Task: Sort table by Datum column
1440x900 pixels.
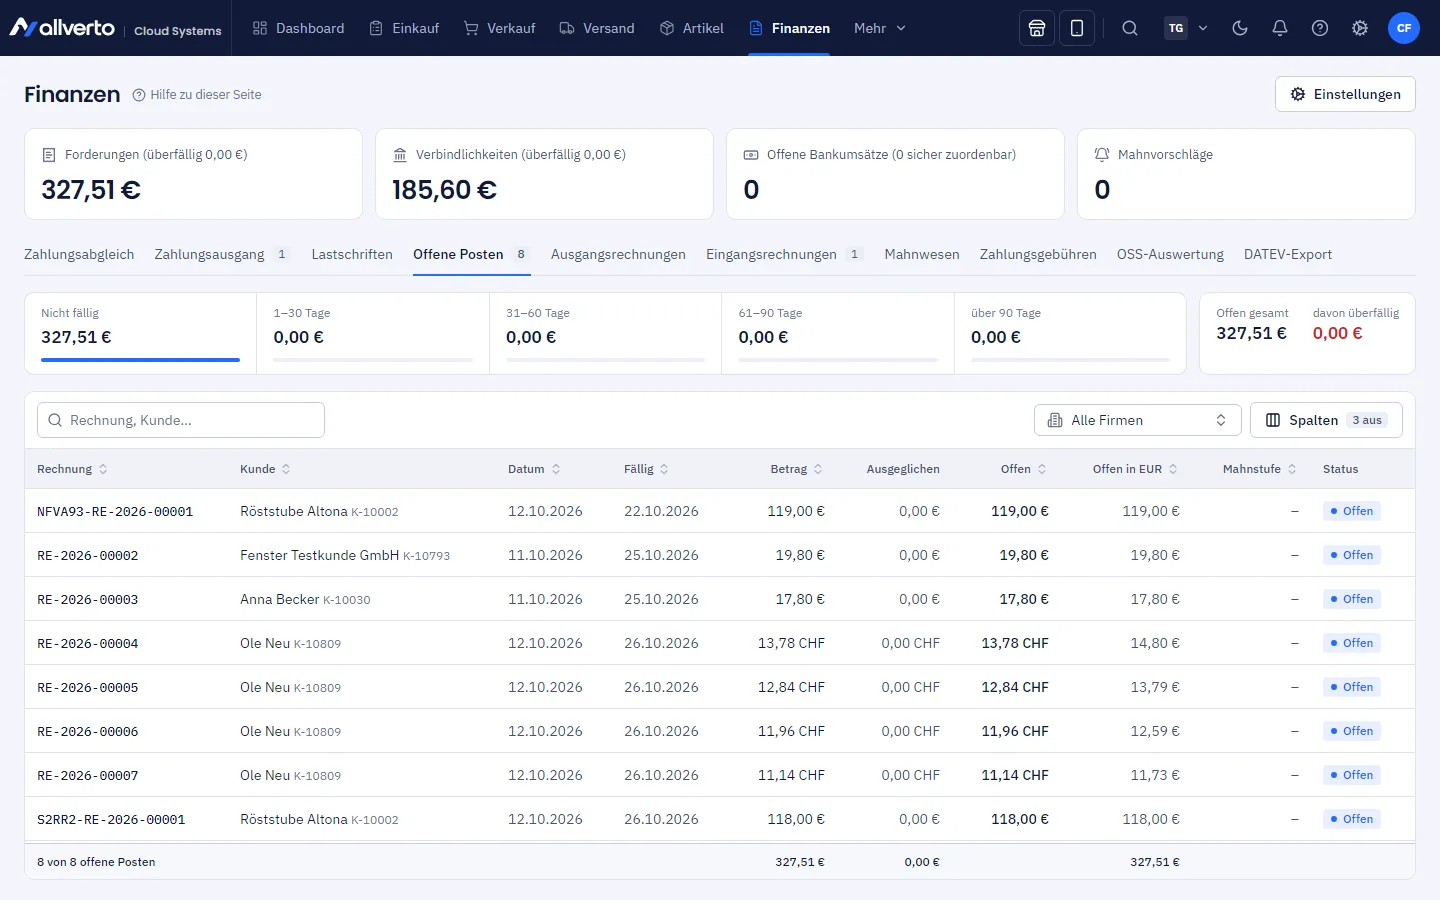Action: coord(534,469)
